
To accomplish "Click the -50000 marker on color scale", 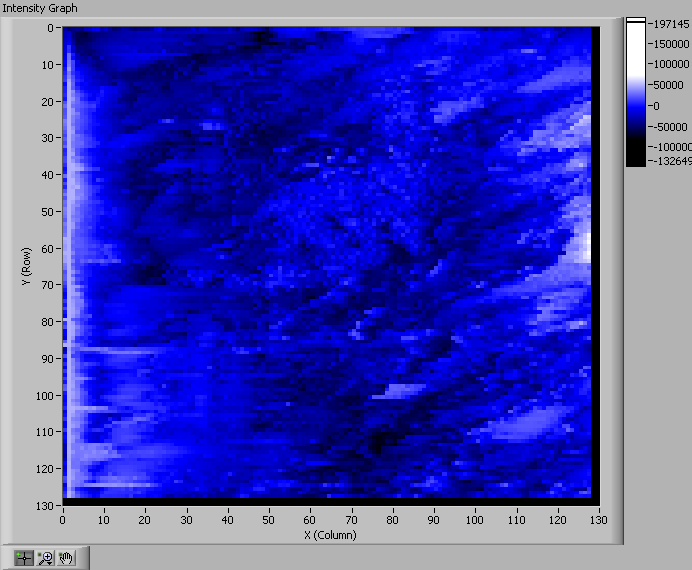I will (670, 127).
